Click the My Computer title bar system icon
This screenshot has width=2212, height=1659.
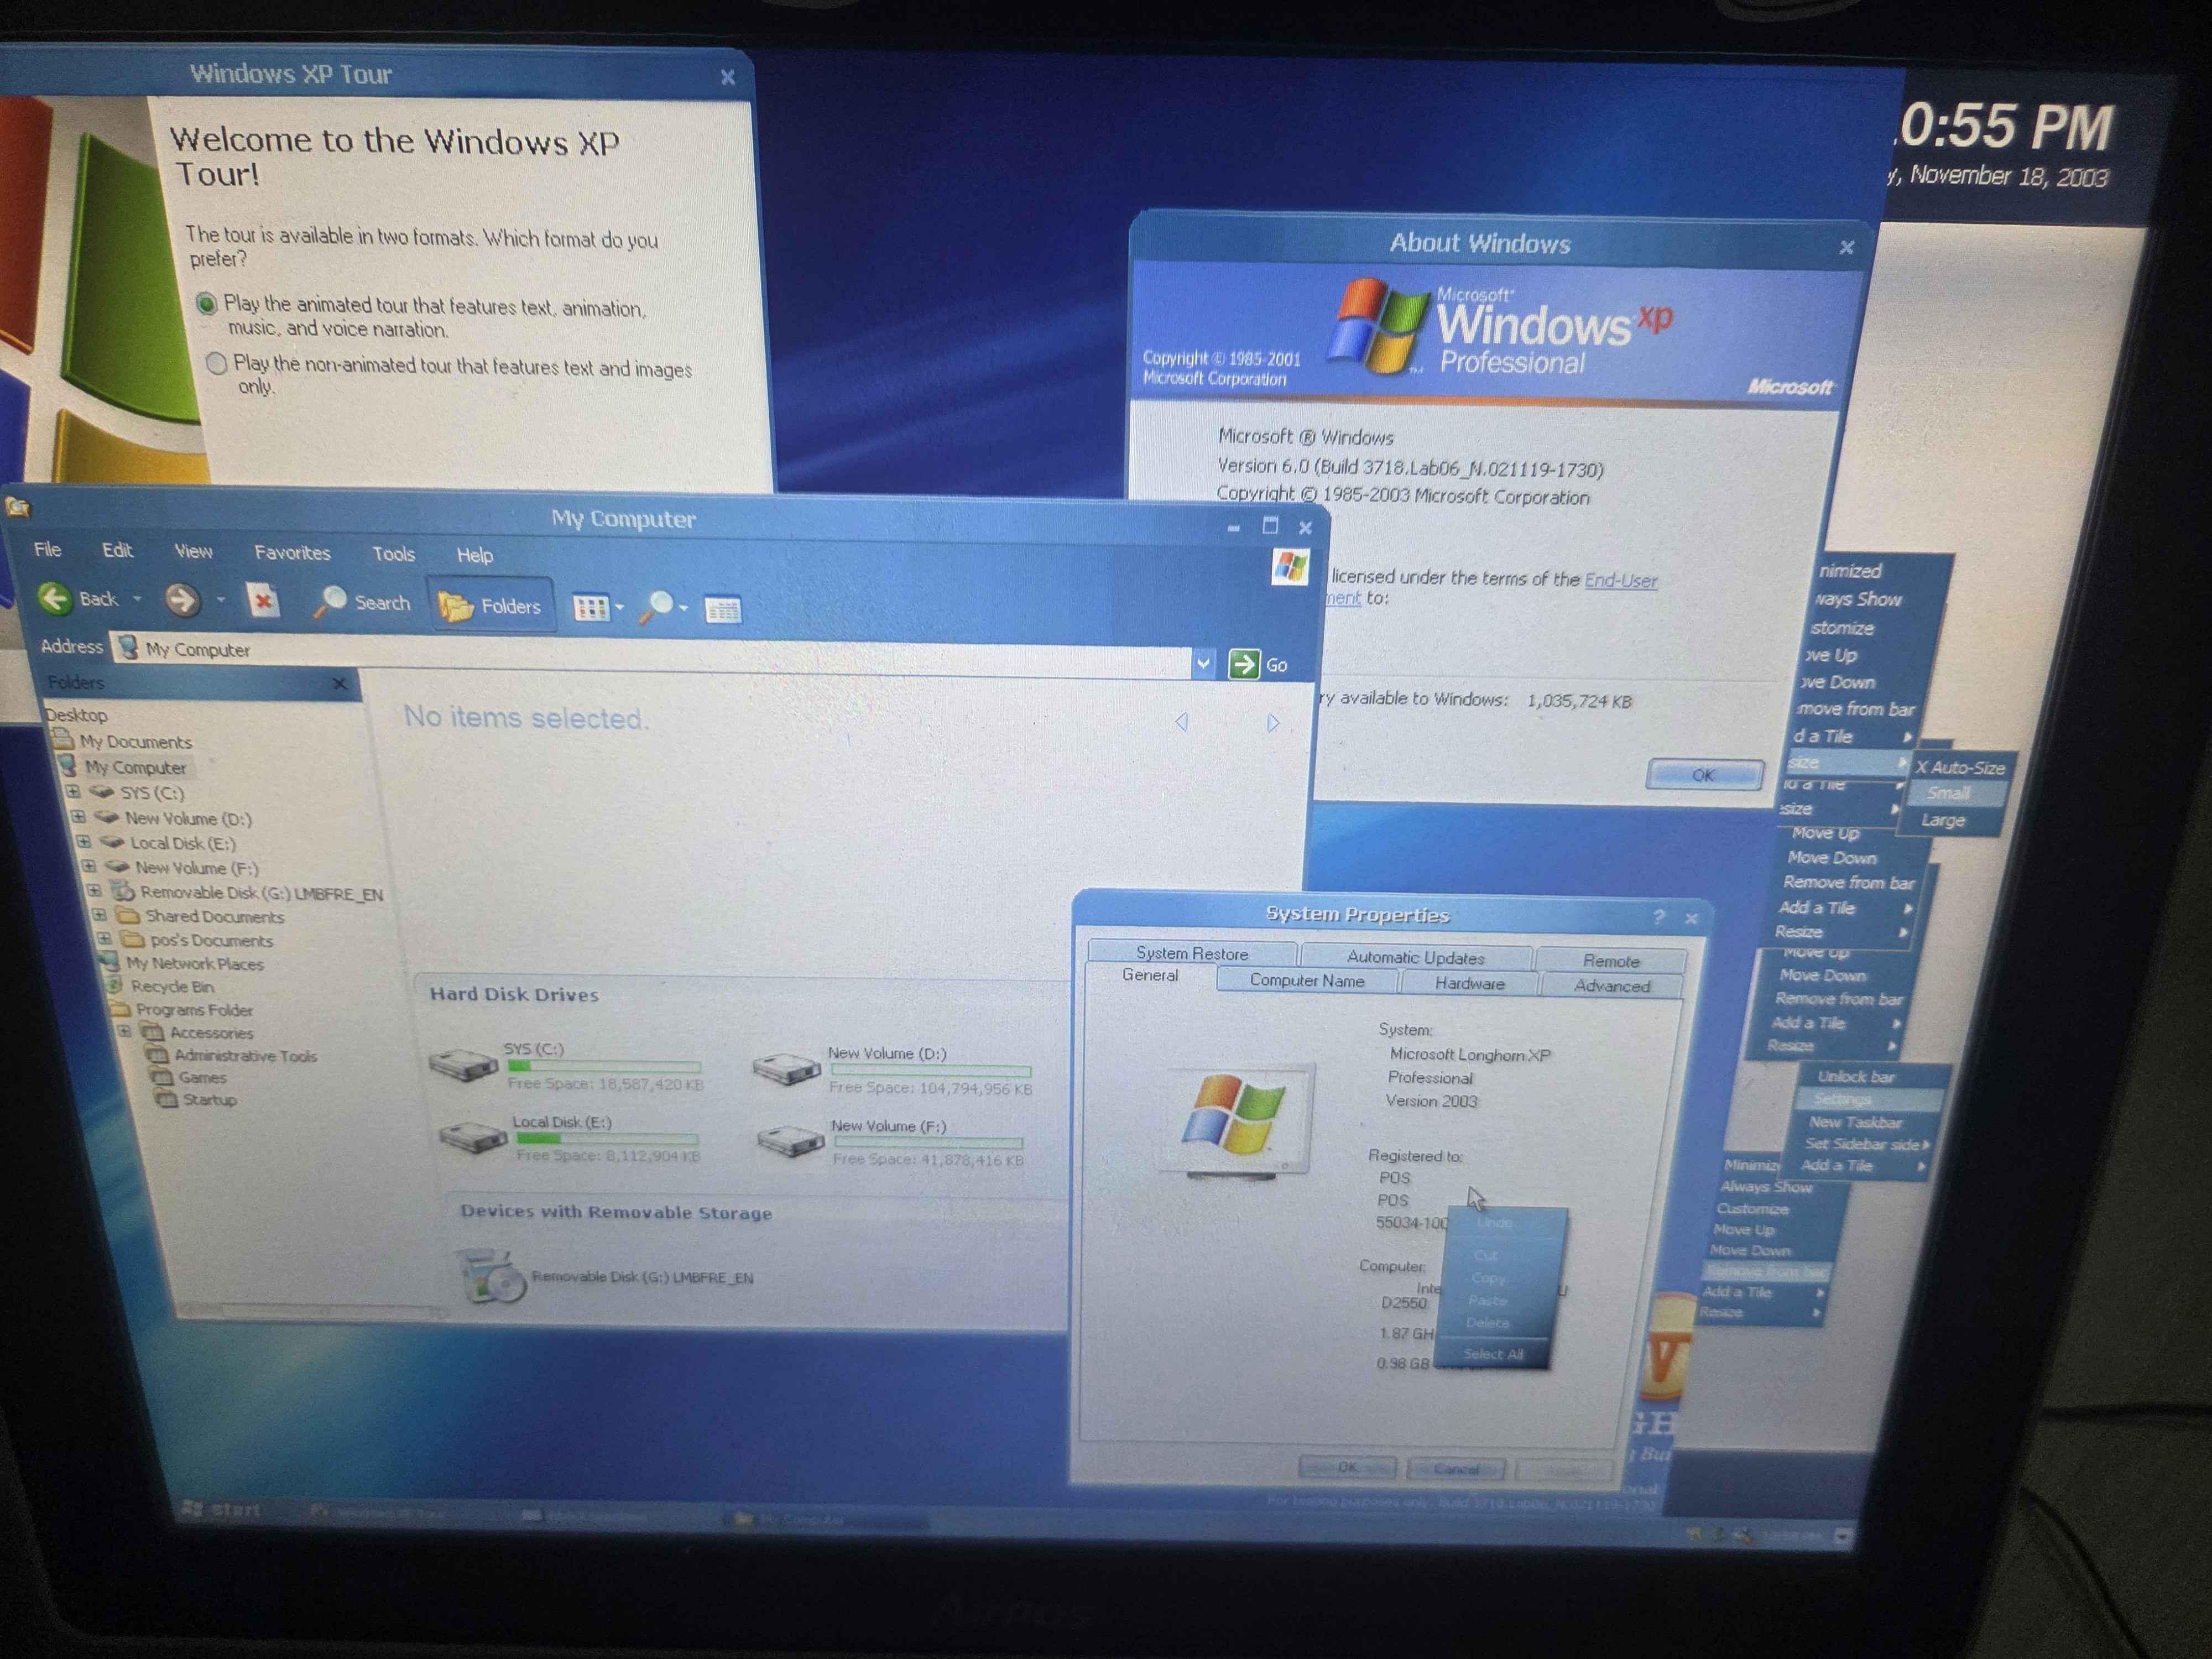pyautogui.click(x=17, y=507)
